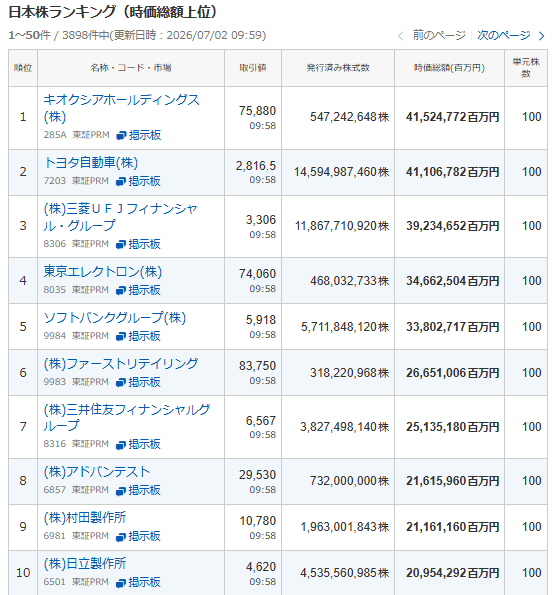555x595 pixels.
Task: Click market cap 41,524,772百万円
Action: [x=452, y=117]
